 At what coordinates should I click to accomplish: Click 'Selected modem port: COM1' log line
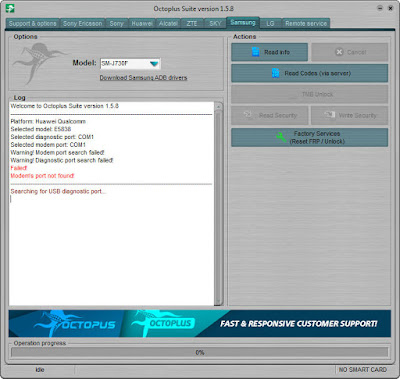click(x=48, y=145)
